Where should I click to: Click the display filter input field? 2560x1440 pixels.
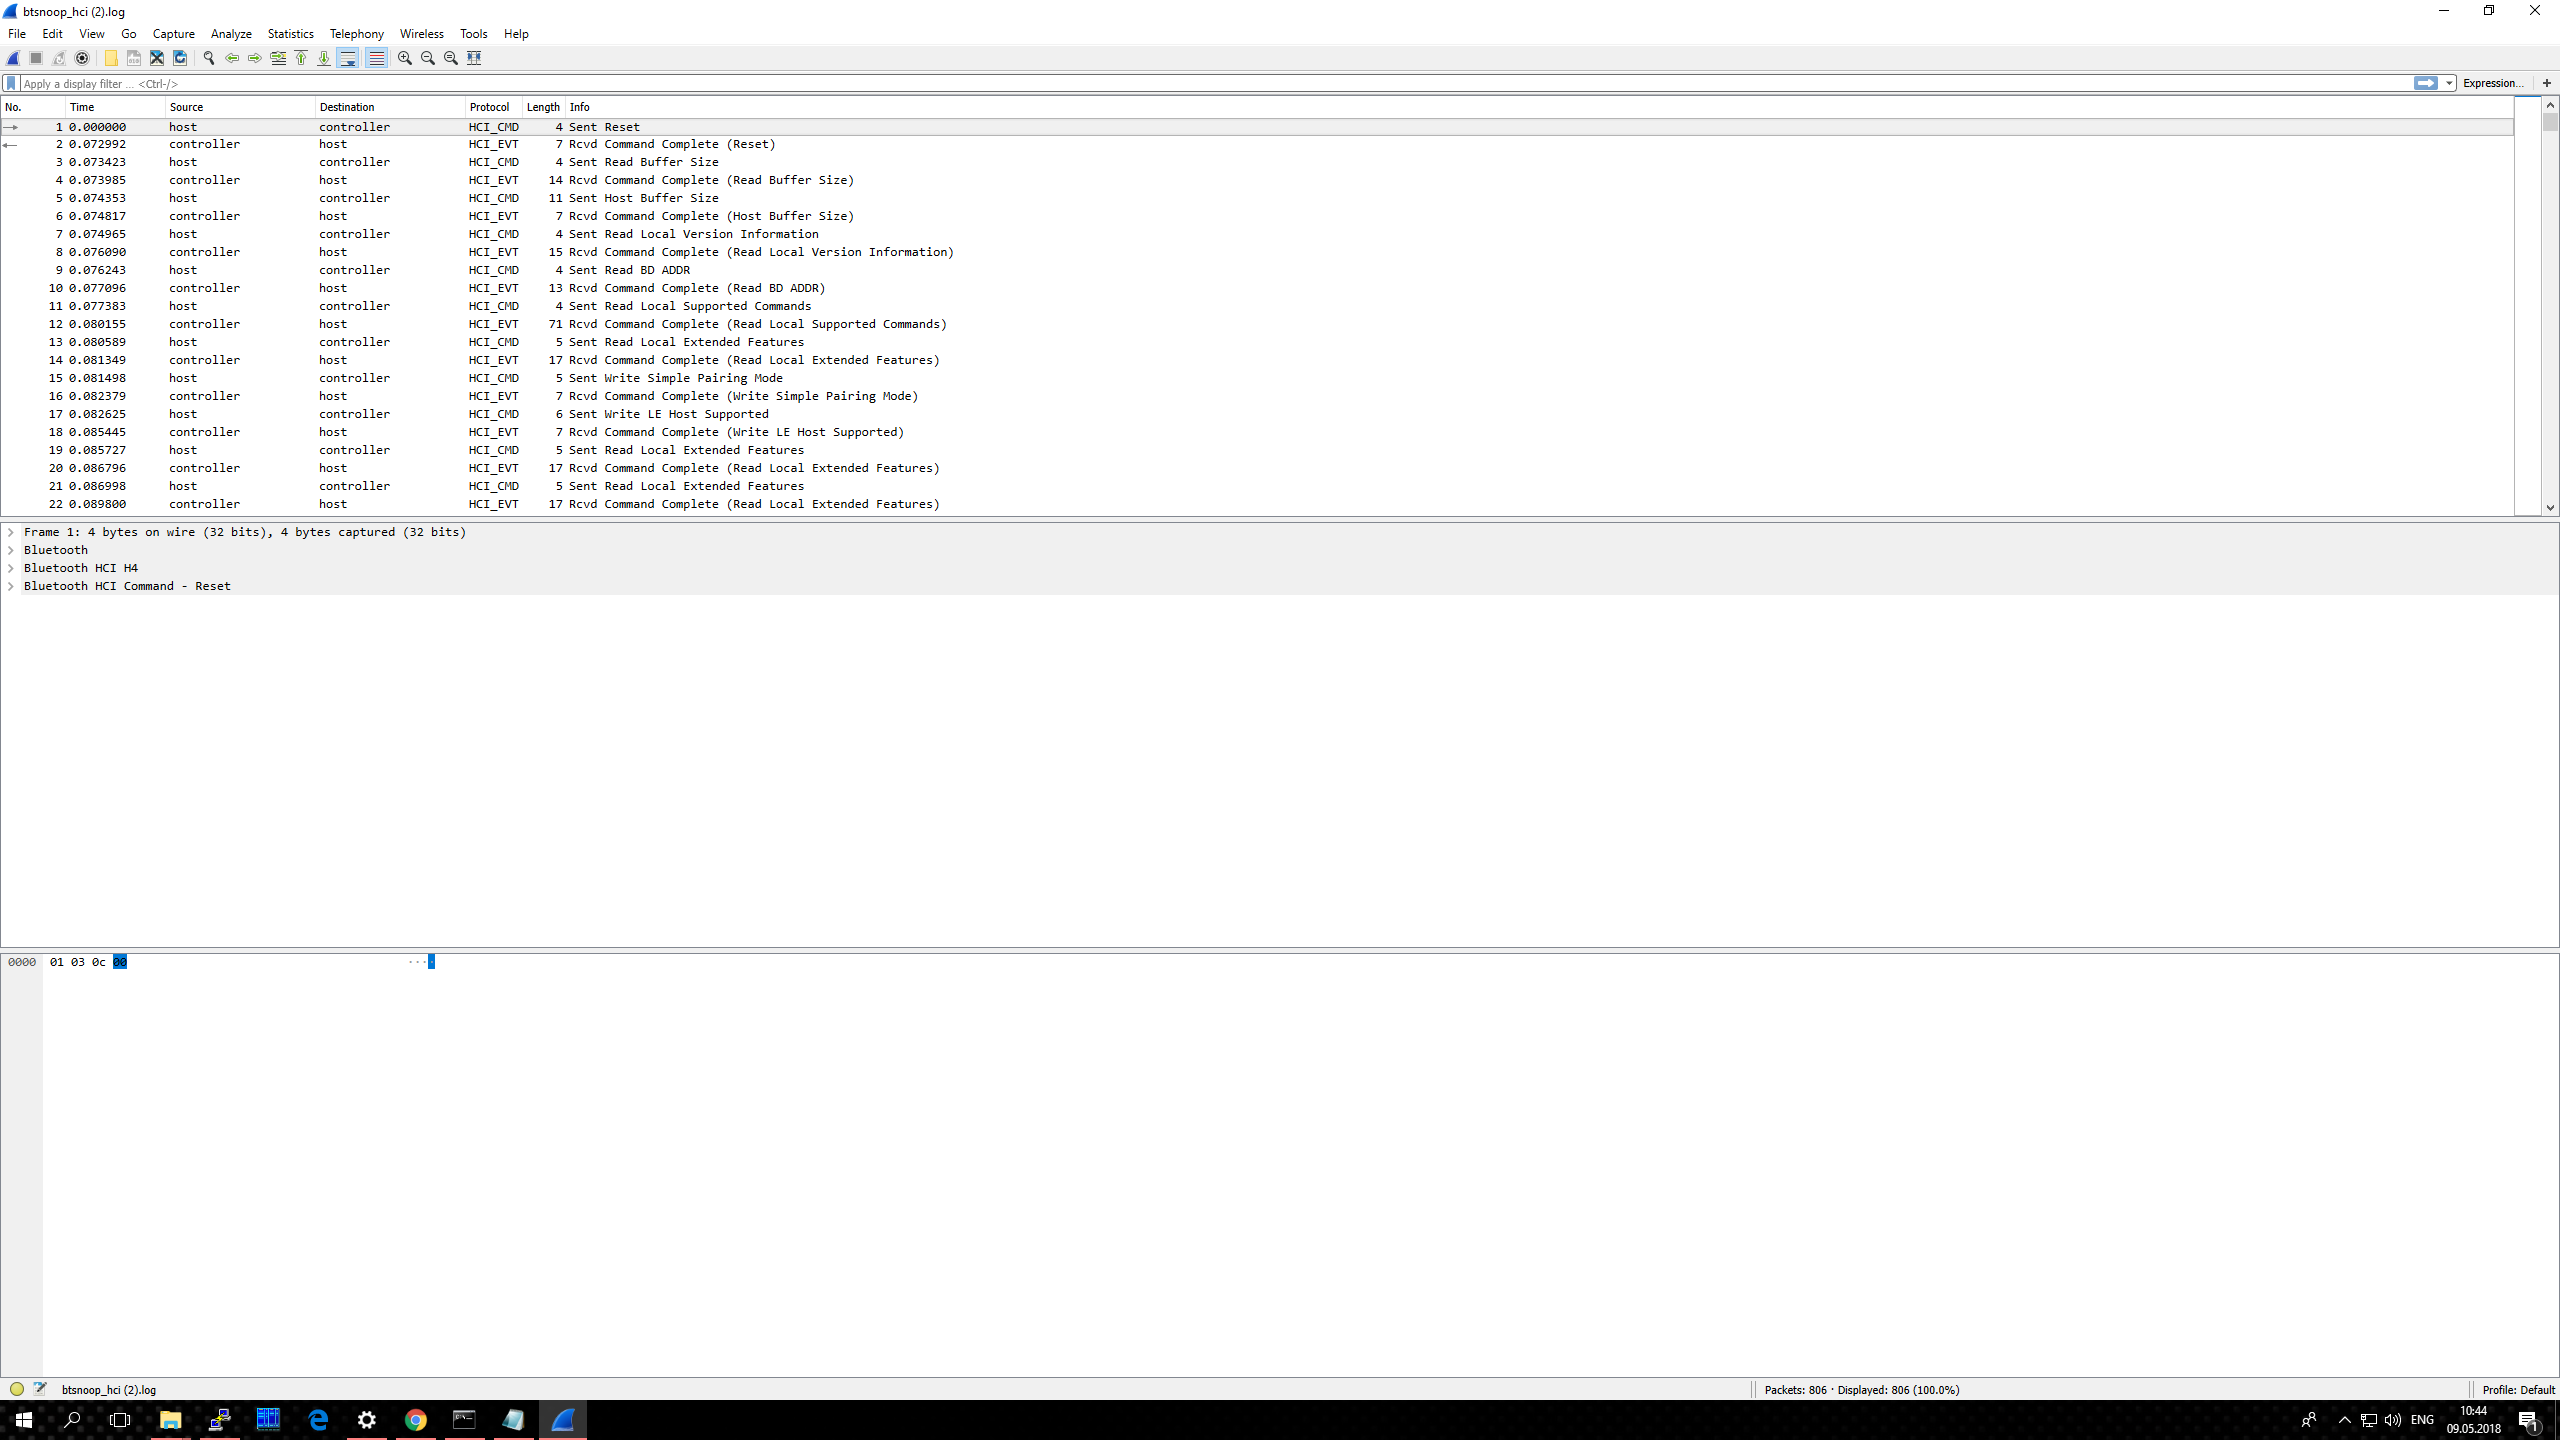1200,83
